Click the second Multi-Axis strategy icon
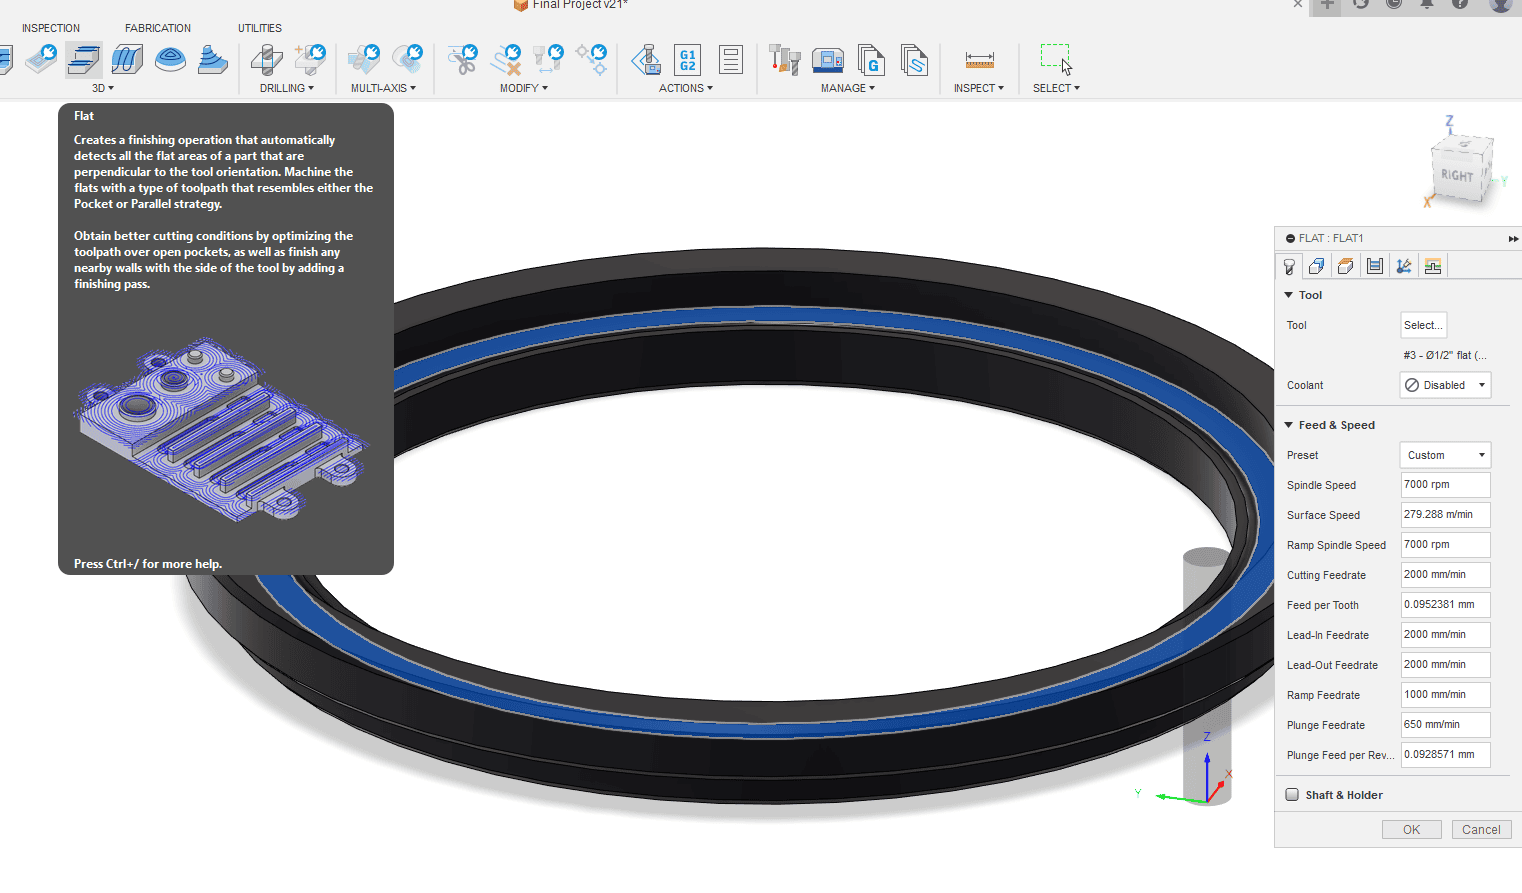1522x893 pixels. coord(407,60)
